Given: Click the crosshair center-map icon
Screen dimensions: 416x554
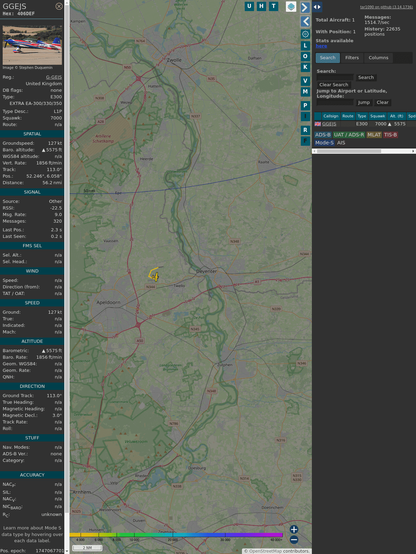Looking at the screenshot, I should [x=305, y=34].
